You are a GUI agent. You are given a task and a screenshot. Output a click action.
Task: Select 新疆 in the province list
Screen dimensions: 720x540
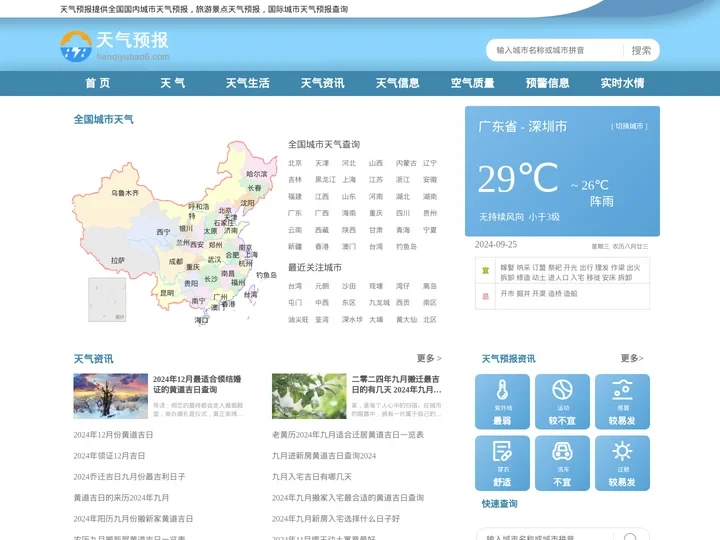click(x=295, y=247)
